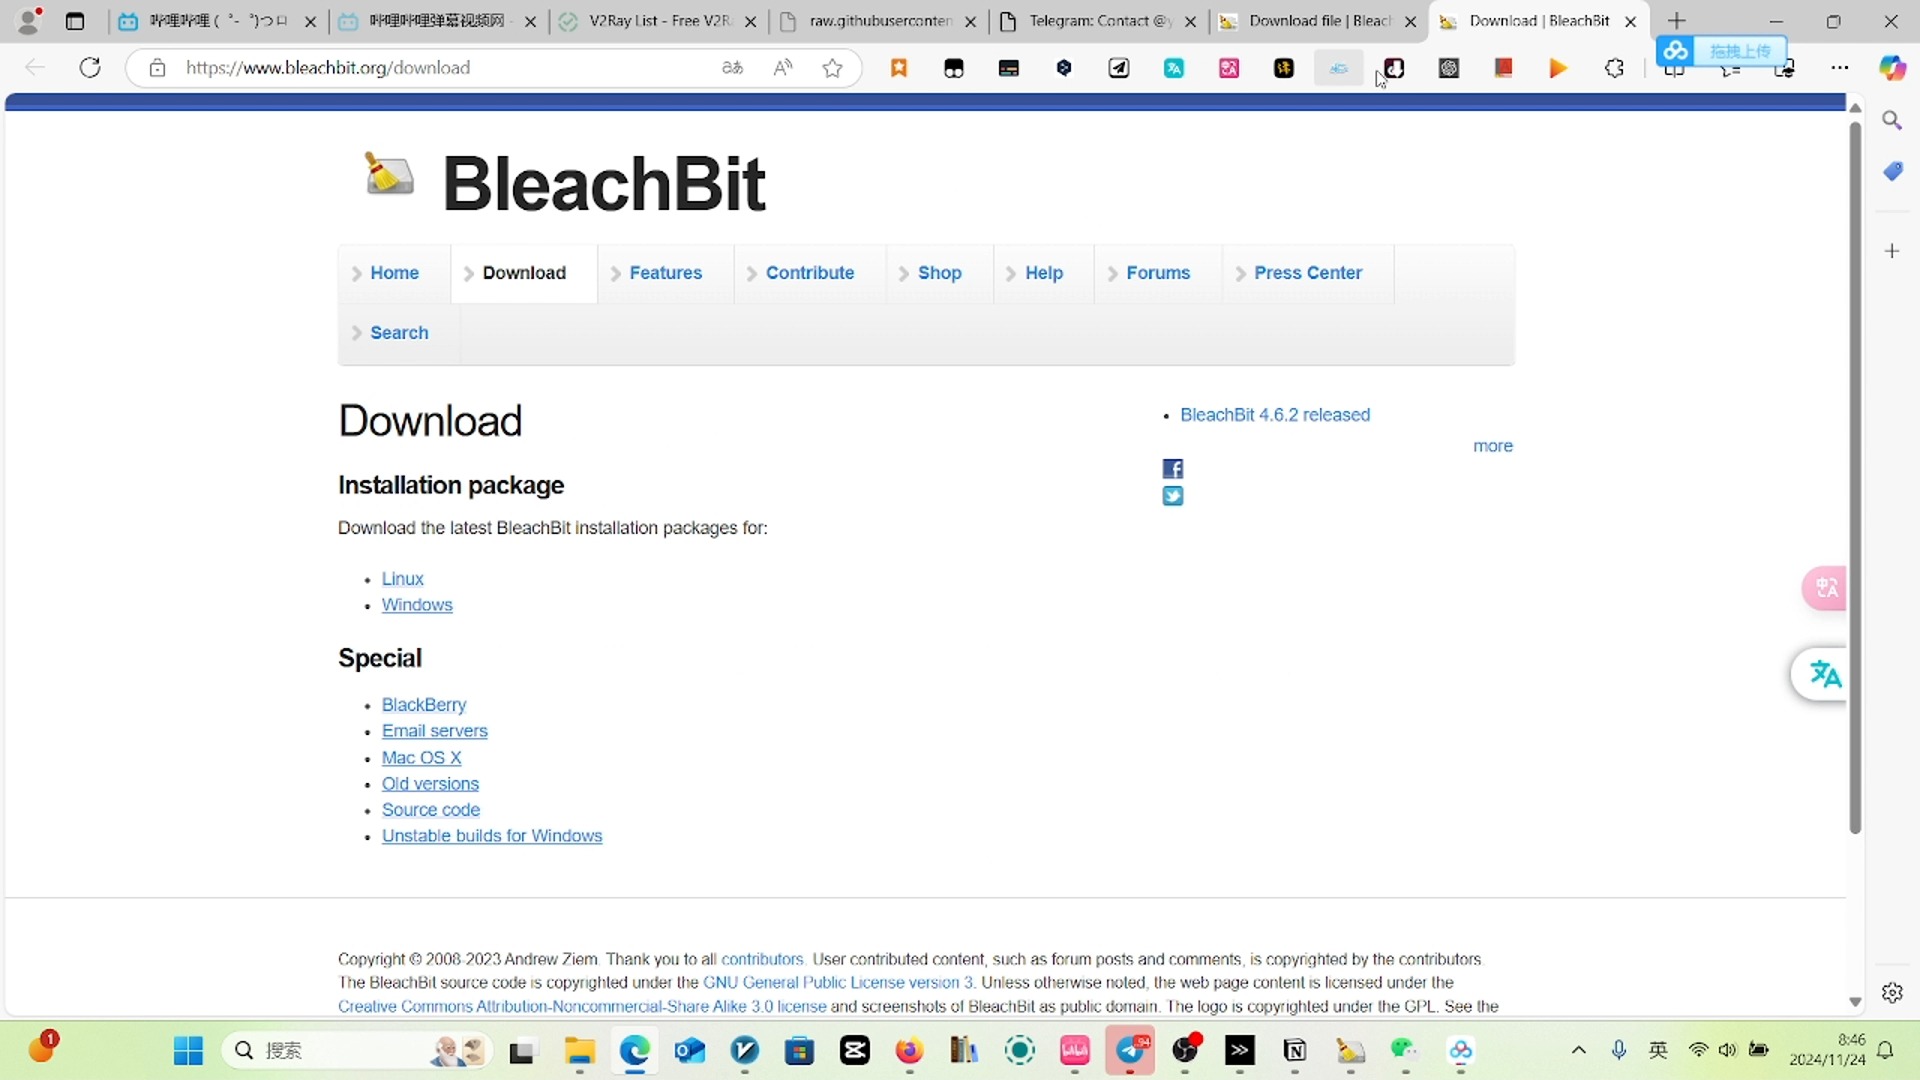
Task: View site information via the lock icon
Action: pyautogui.click(x=157, y=68)
